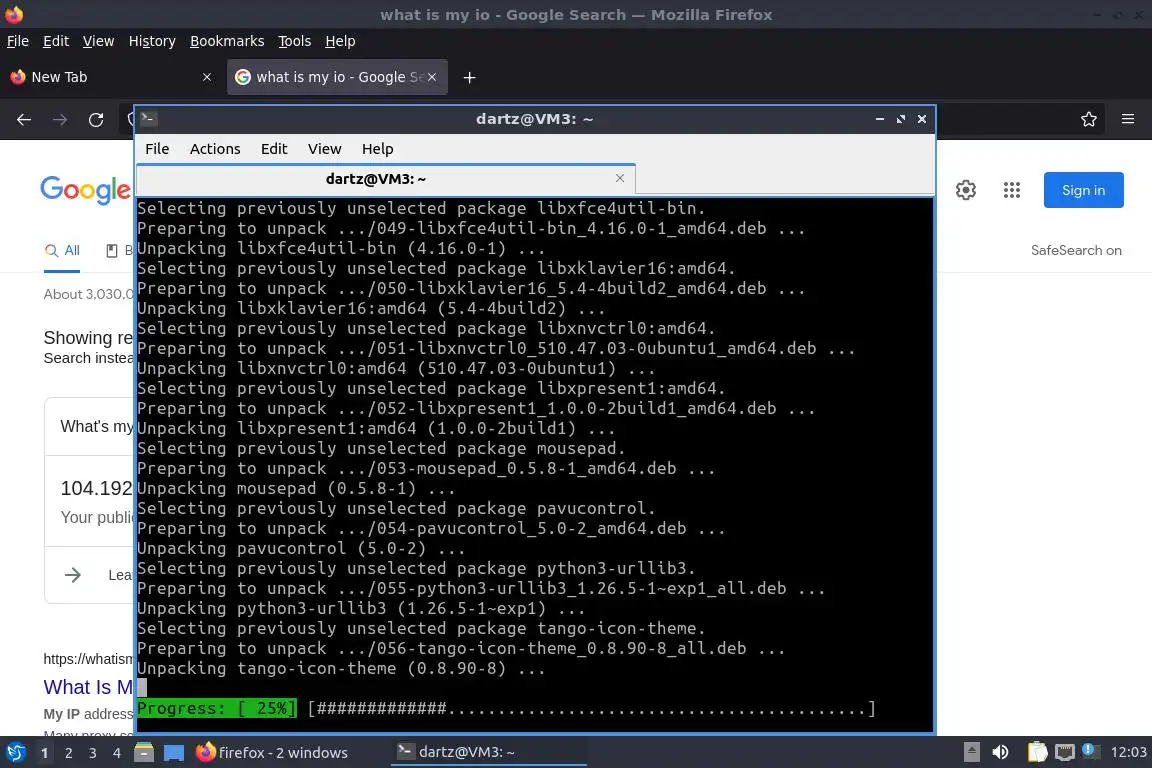Switch to workspace 4 in the pager
The image size is (1152, 768).
coord(117,753)
